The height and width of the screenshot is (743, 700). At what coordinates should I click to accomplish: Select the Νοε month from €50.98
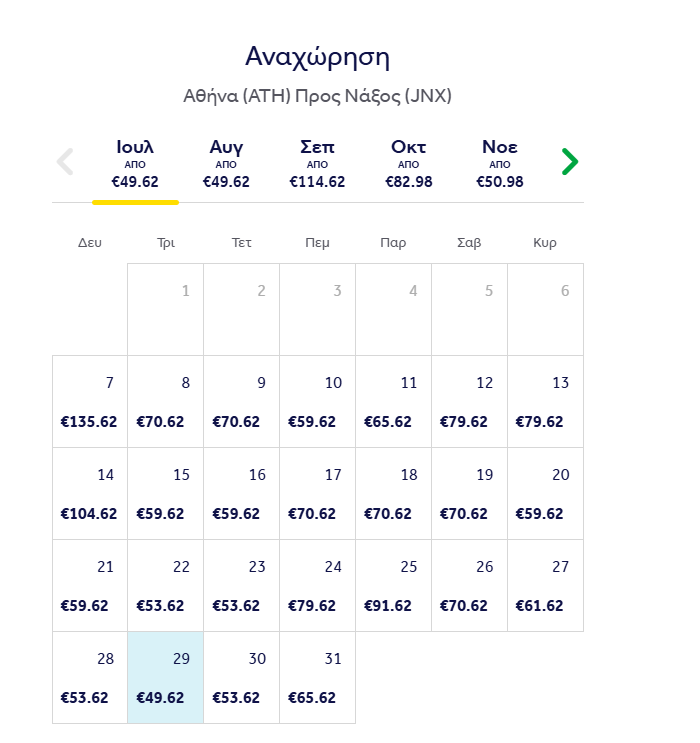coord(500,164)
